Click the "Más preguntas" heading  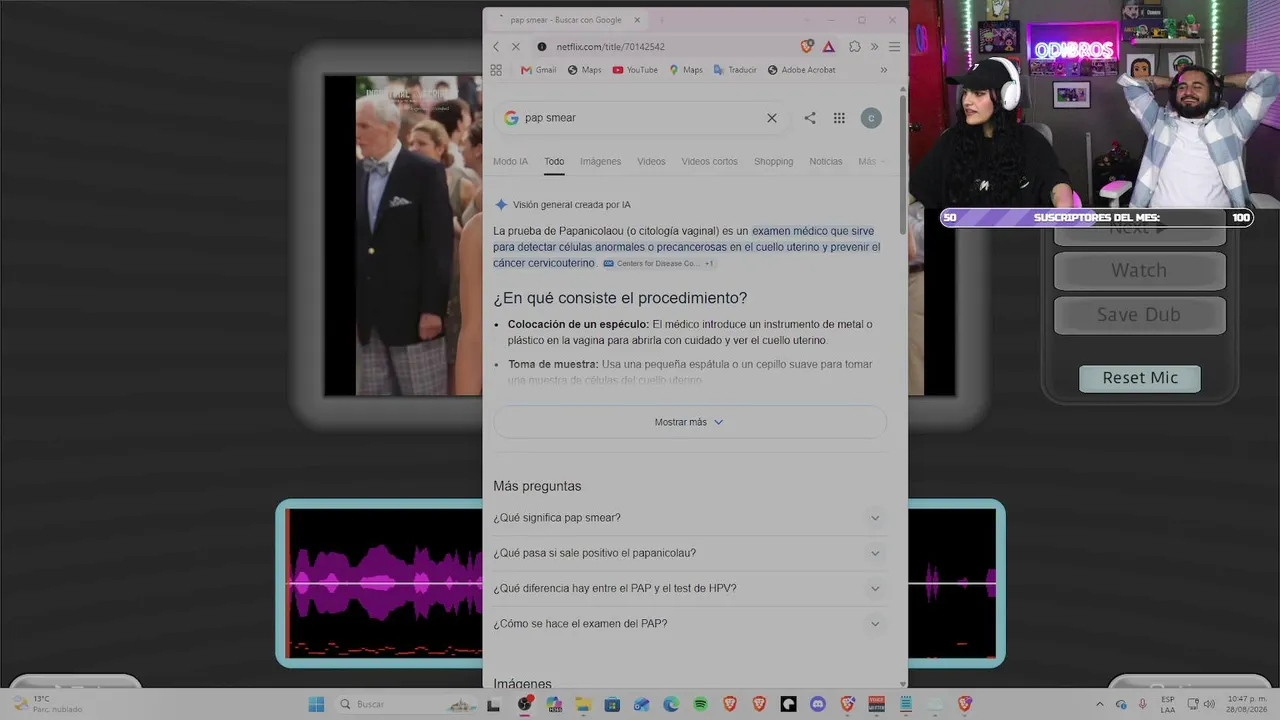537,486
